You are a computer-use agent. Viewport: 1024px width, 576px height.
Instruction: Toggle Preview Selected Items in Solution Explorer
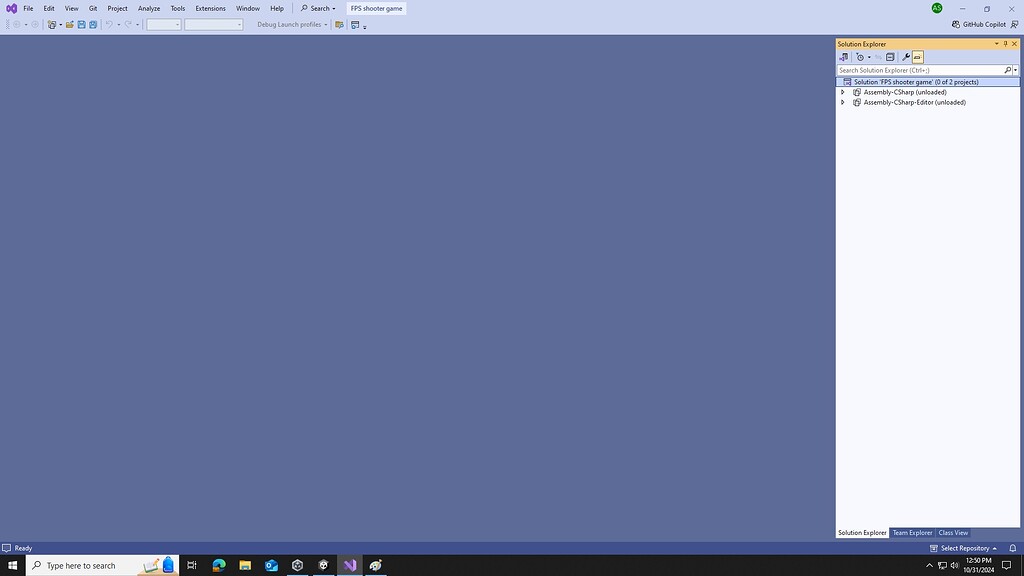918,57
